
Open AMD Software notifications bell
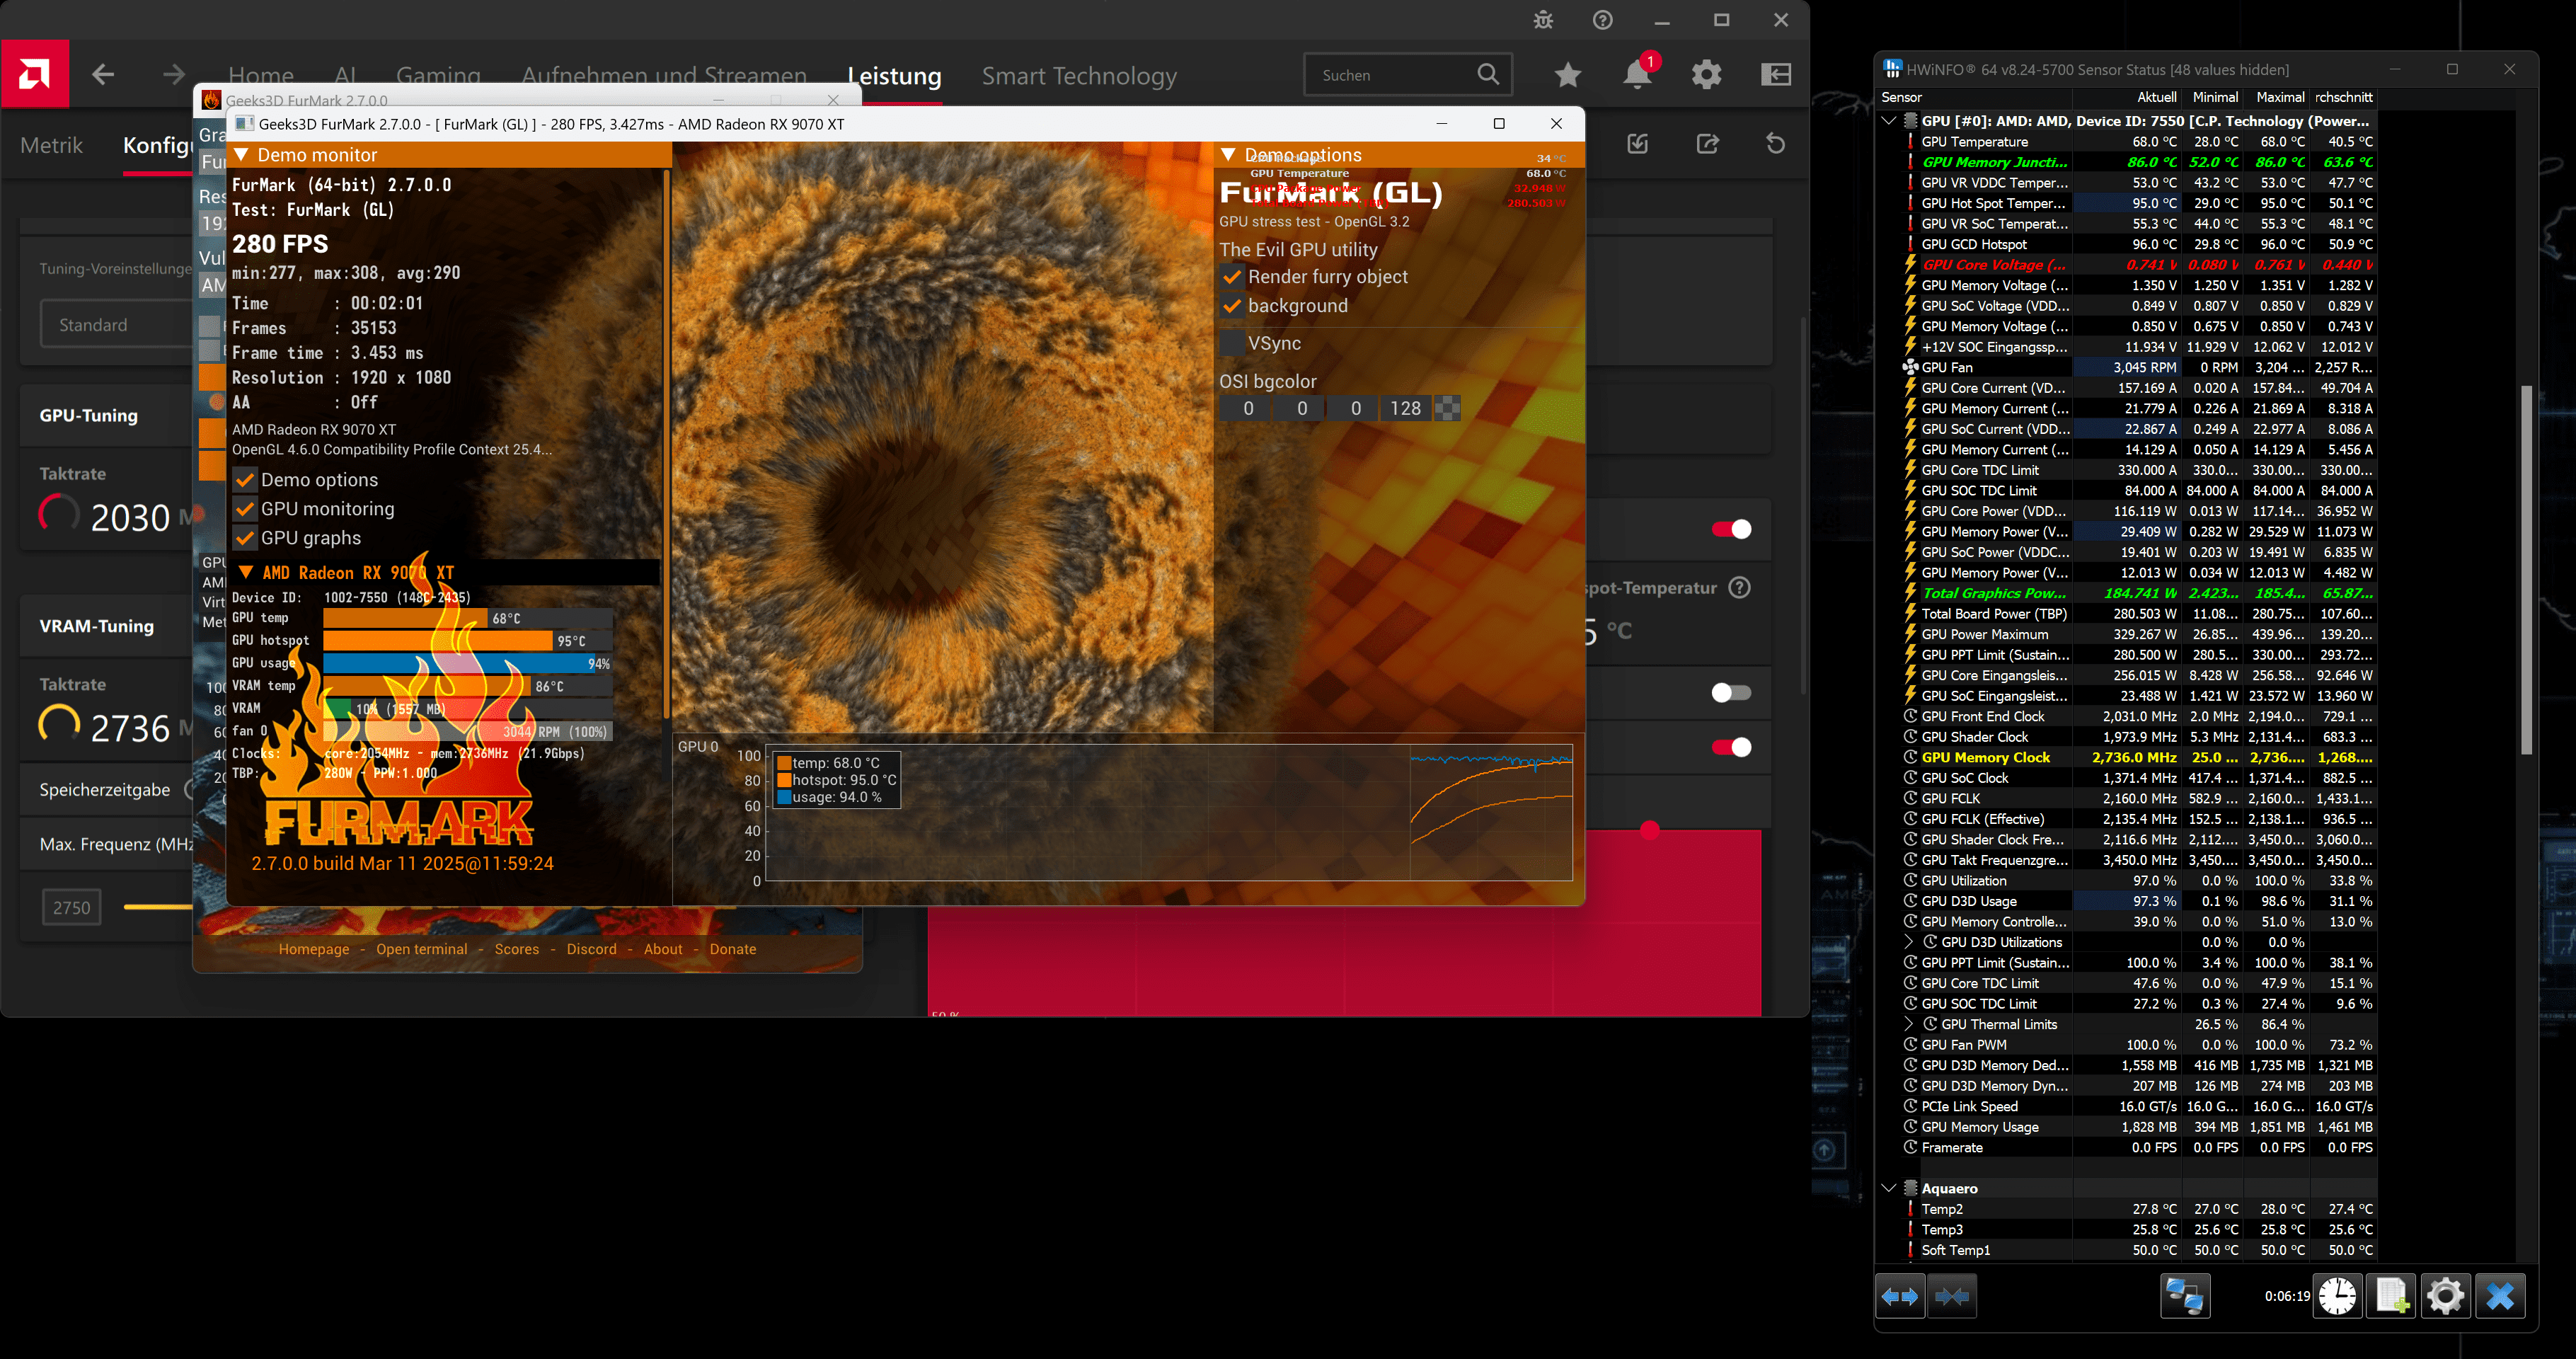[x=1637, y=75]
